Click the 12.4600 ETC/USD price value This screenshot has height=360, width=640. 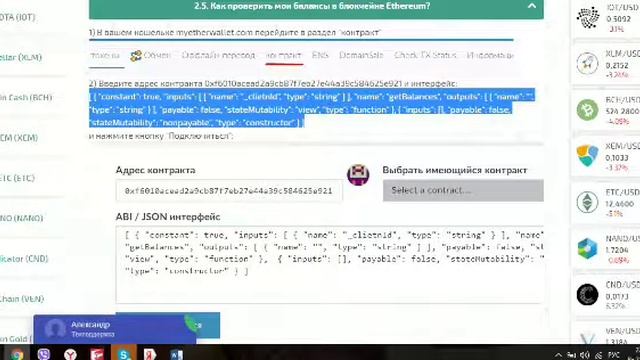click(620, 204)
